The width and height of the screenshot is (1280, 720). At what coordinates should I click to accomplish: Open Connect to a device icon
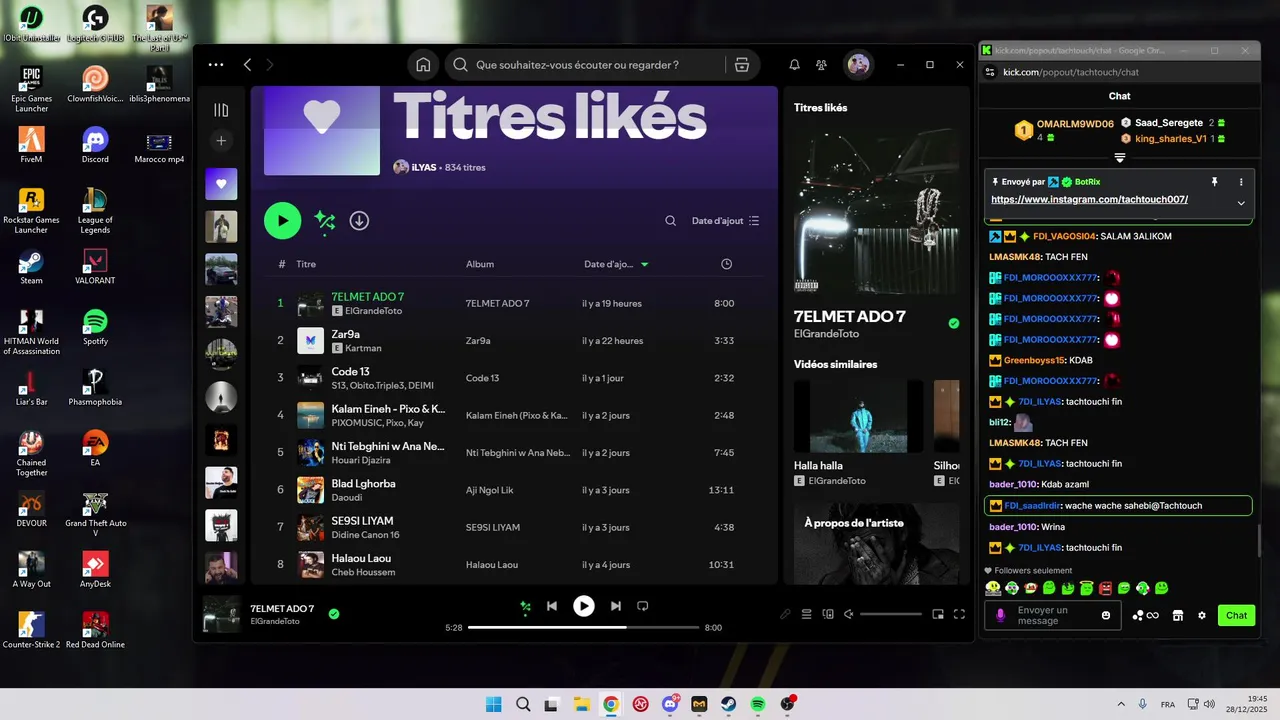tap(828, 614)
